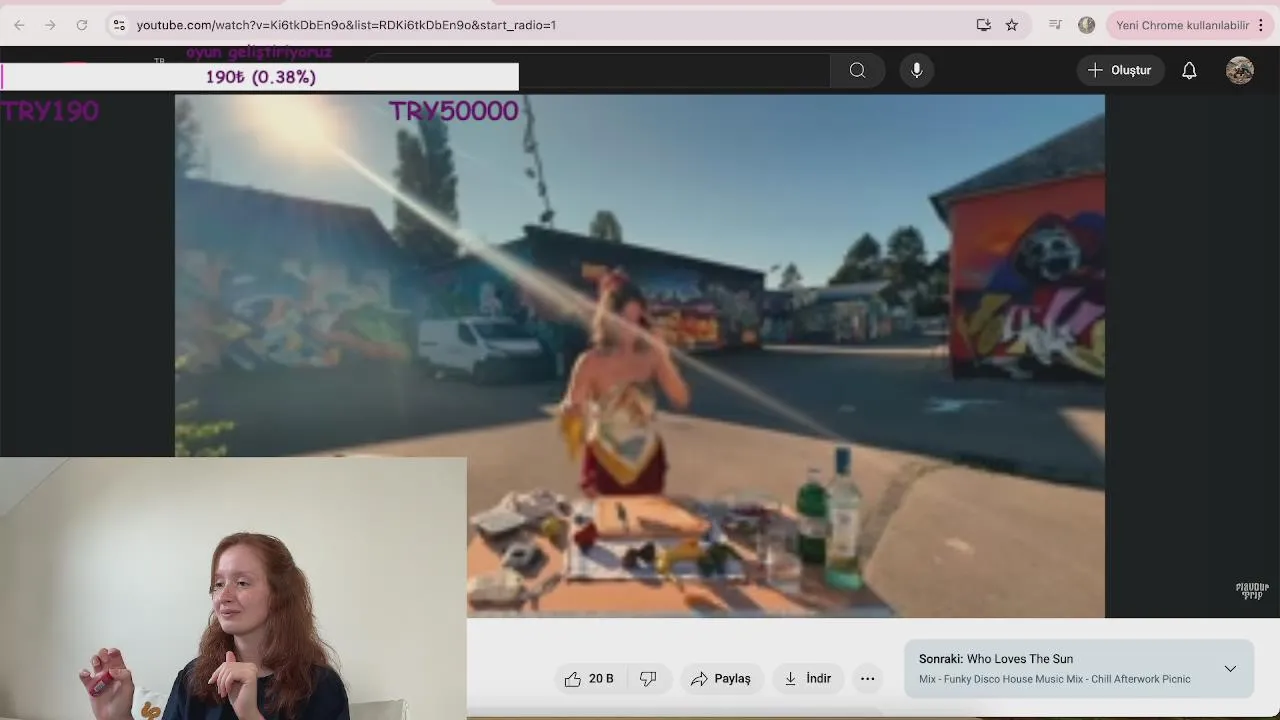Viewport: 1280px width, 720px height.
Task: Open the notifications bell
Action: tap(1189, 70)
